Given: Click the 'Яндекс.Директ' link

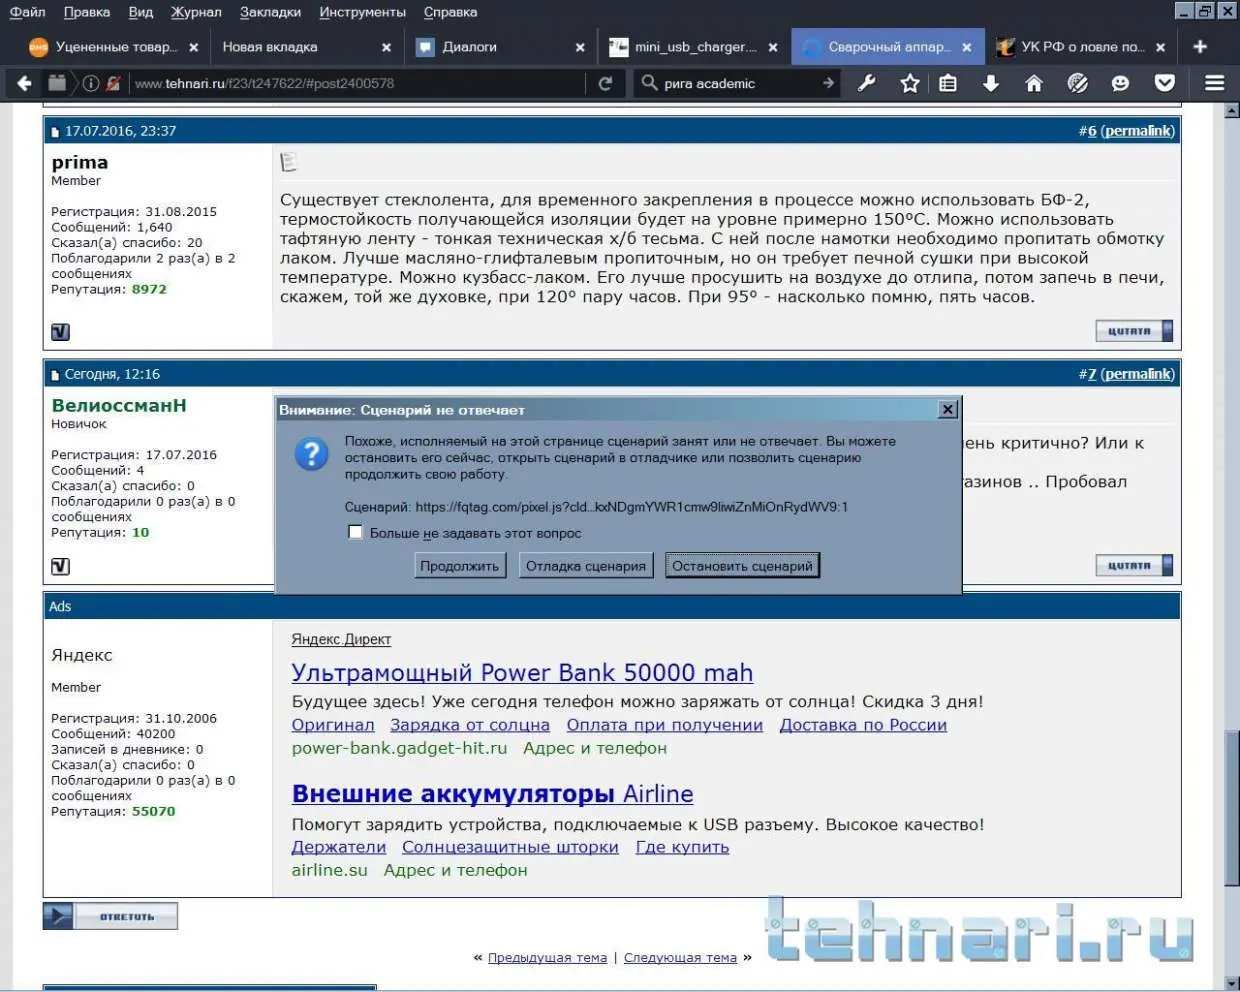Looking at the screenshot, I should (x=341, y=639).
